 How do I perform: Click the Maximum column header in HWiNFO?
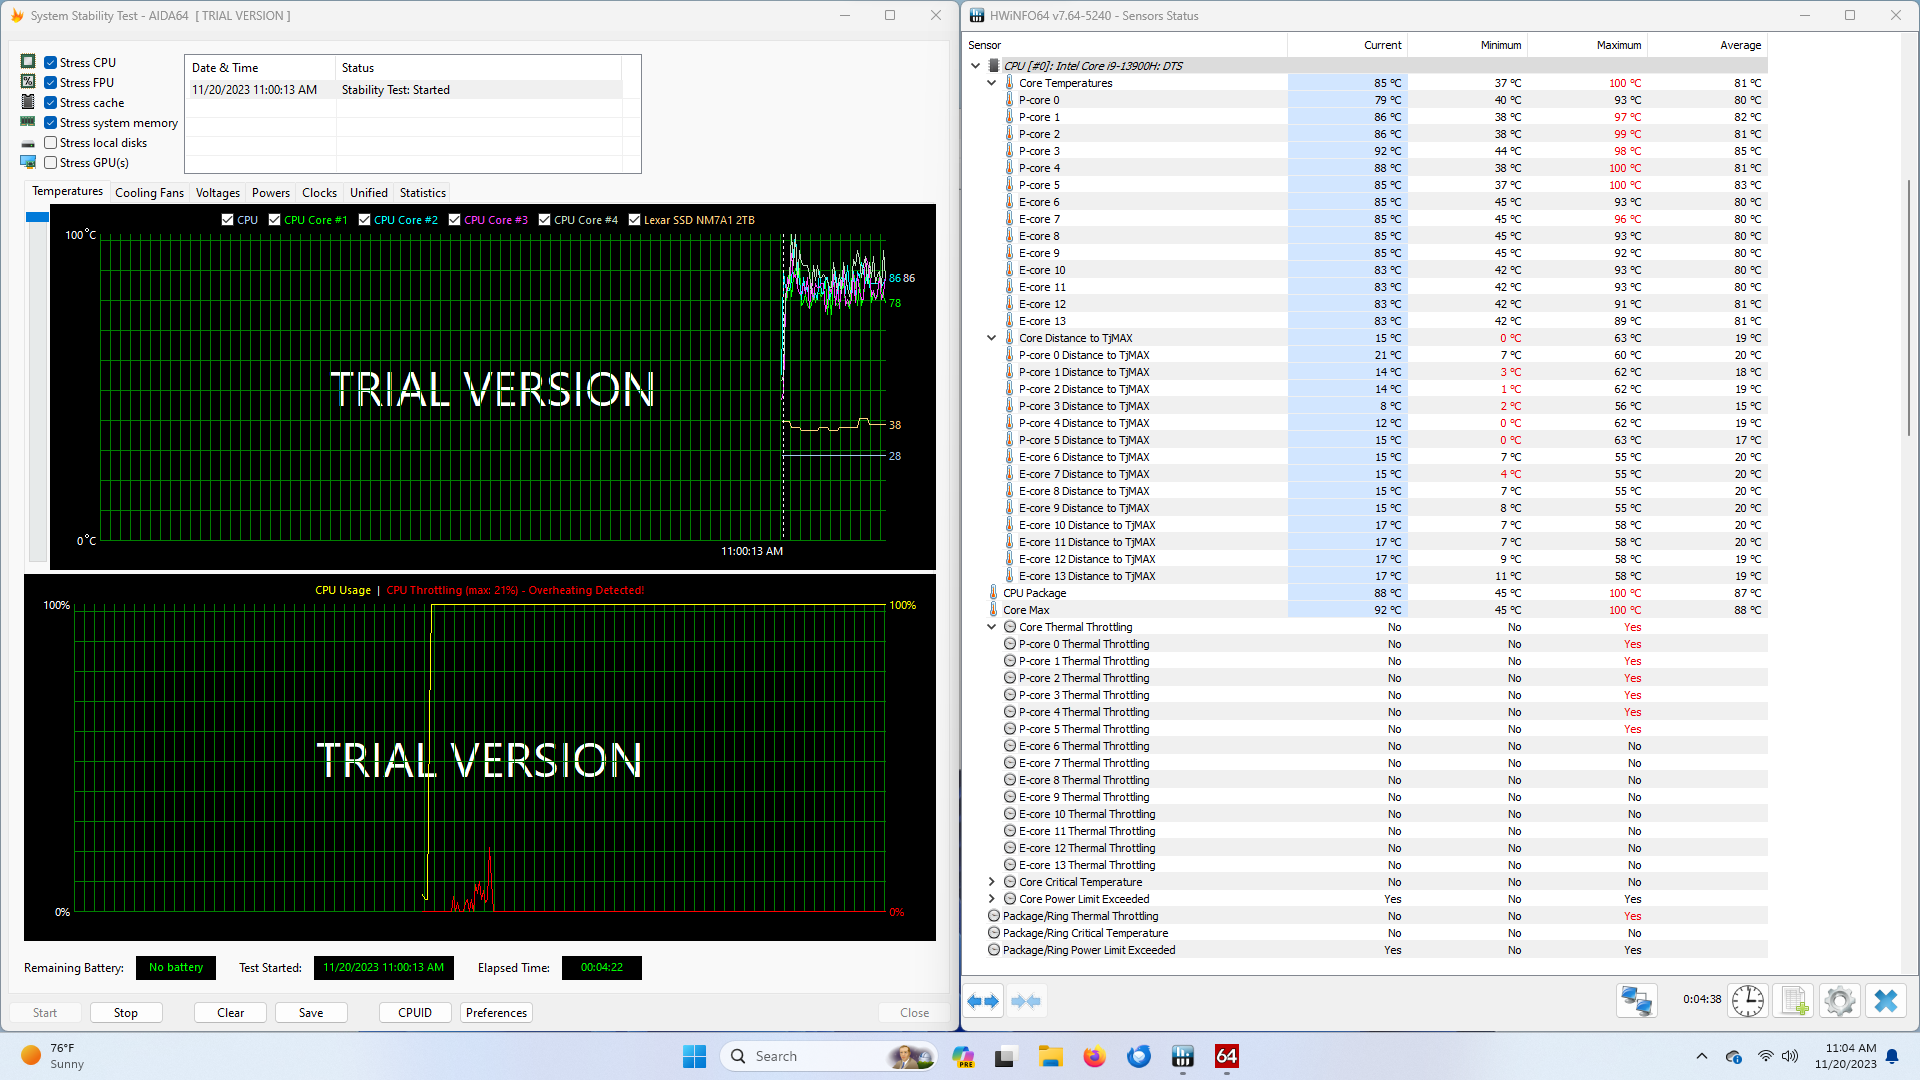tap(1587, 45)
